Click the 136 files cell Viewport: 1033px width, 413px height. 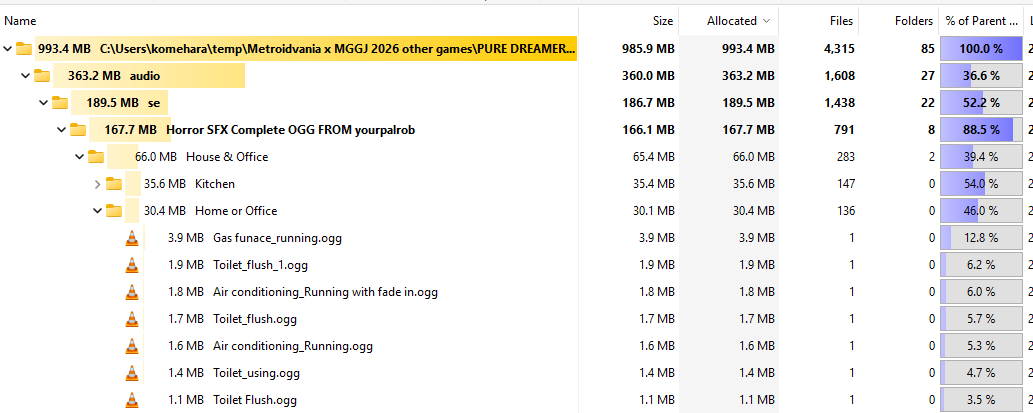tap(845, 211)
